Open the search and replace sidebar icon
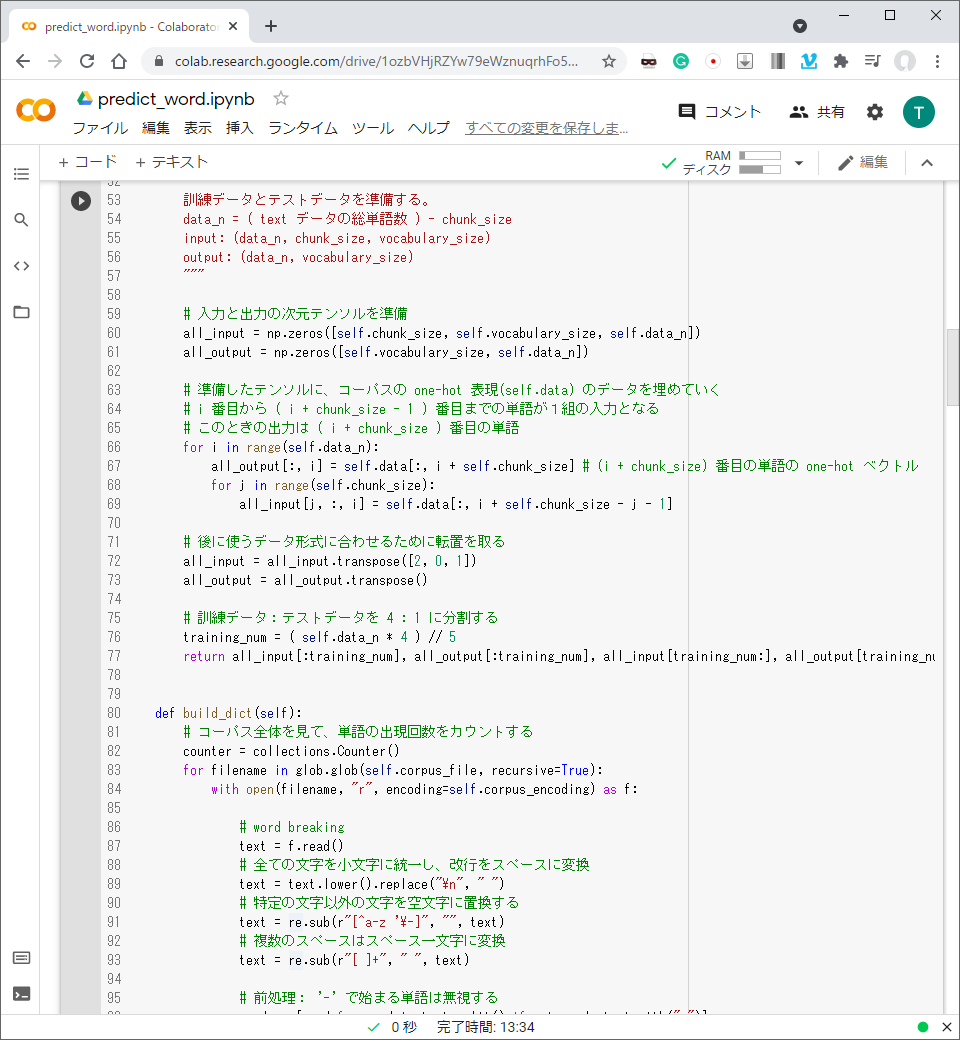The height and width of the screenshot is (1040, 960). click(x=21, y=220)
